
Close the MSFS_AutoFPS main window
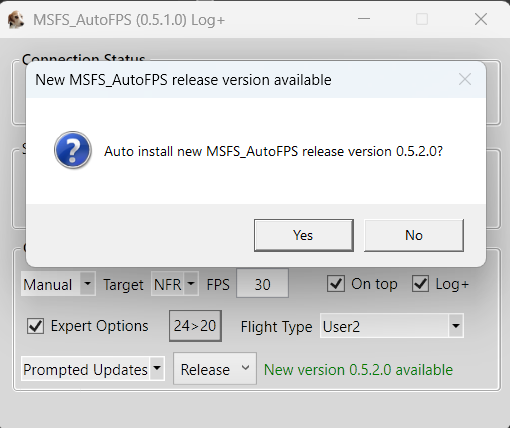pos(481,19)
